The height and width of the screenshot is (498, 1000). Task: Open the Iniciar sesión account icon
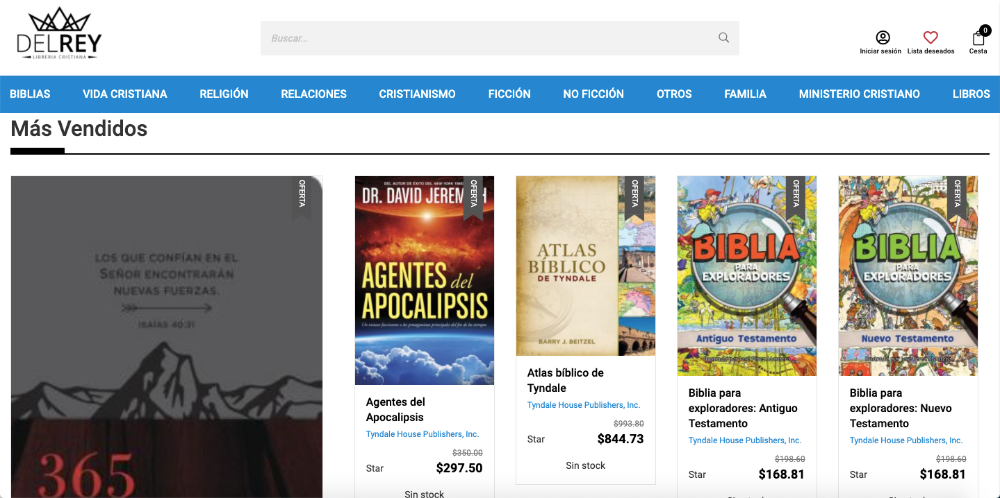click(x=882, y=38)
